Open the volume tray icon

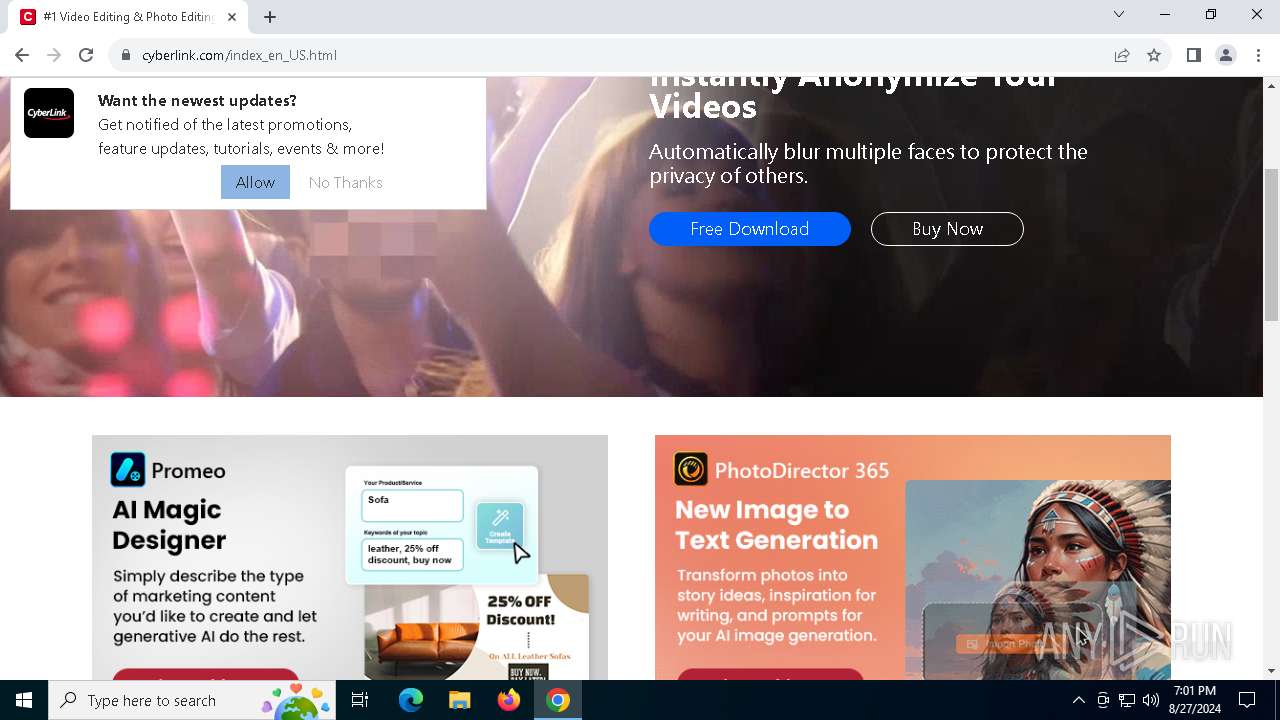pos(1151,700)
